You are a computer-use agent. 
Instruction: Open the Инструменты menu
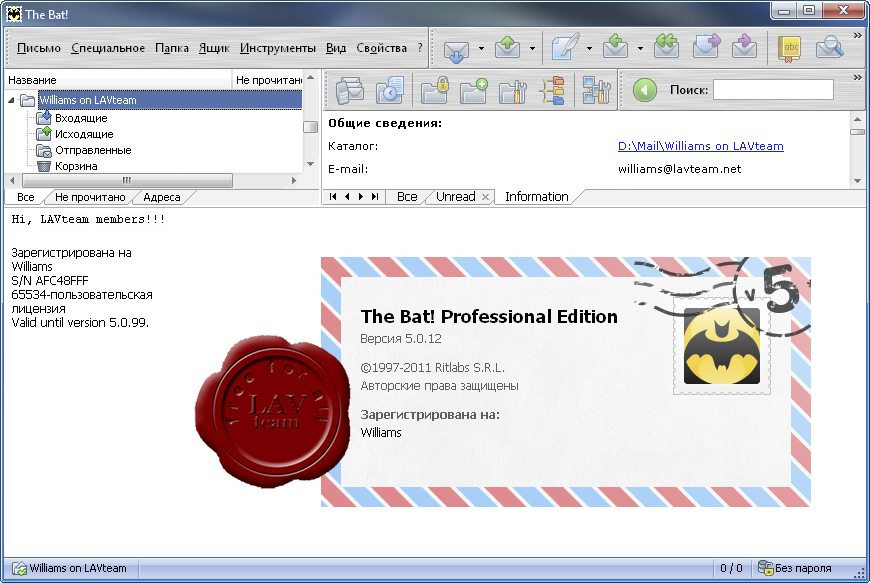tap(277, 48)
